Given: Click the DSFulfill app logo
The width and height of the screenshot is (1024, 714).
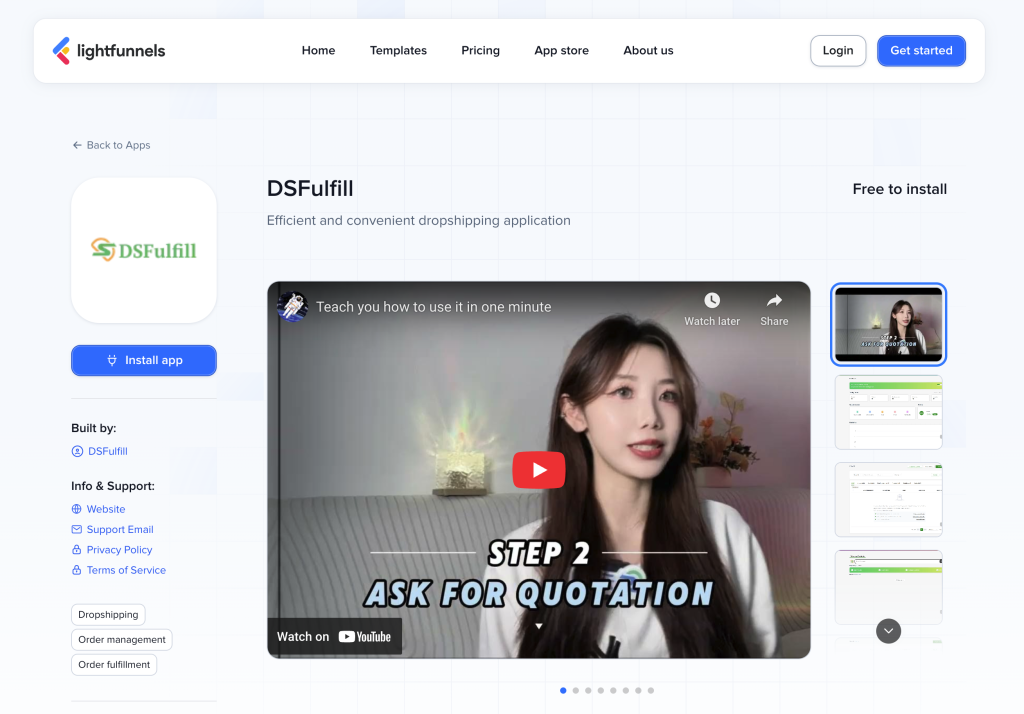Looking at the screenshot, I should pos(144,250).
